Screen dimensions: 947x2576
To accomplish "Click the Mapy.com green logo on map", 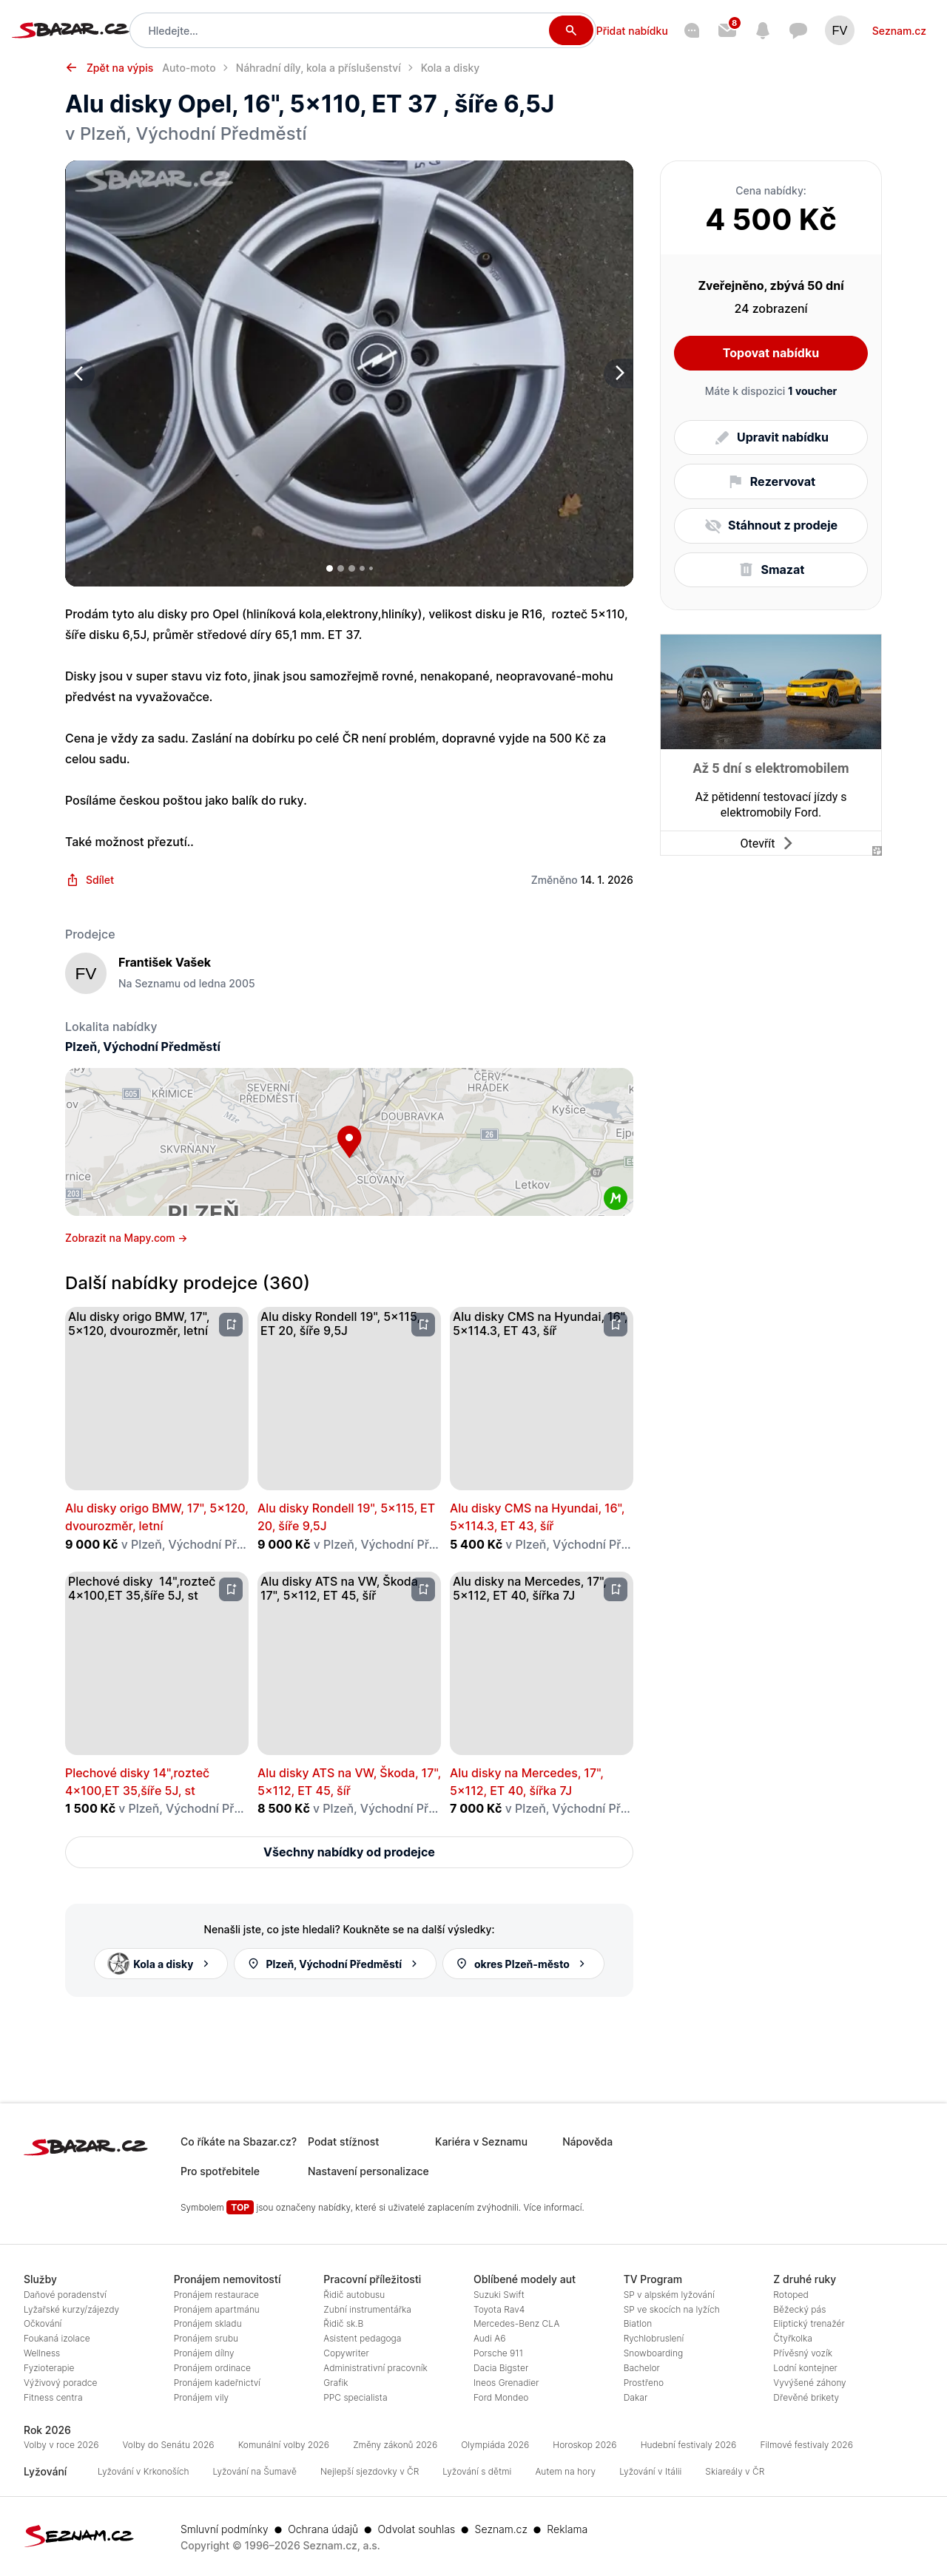I will (x=615, y=1197).
